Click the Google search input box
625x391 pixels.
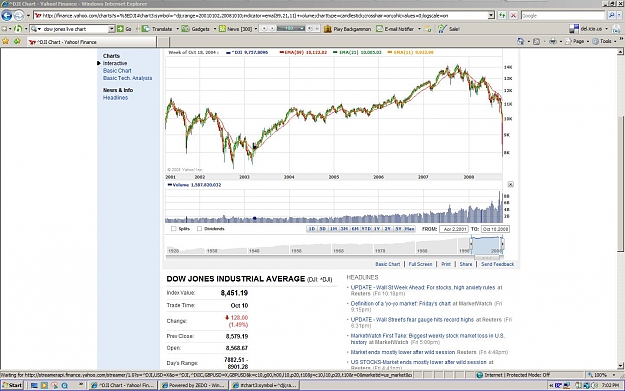pyautogui.click(x=563, y=16)
